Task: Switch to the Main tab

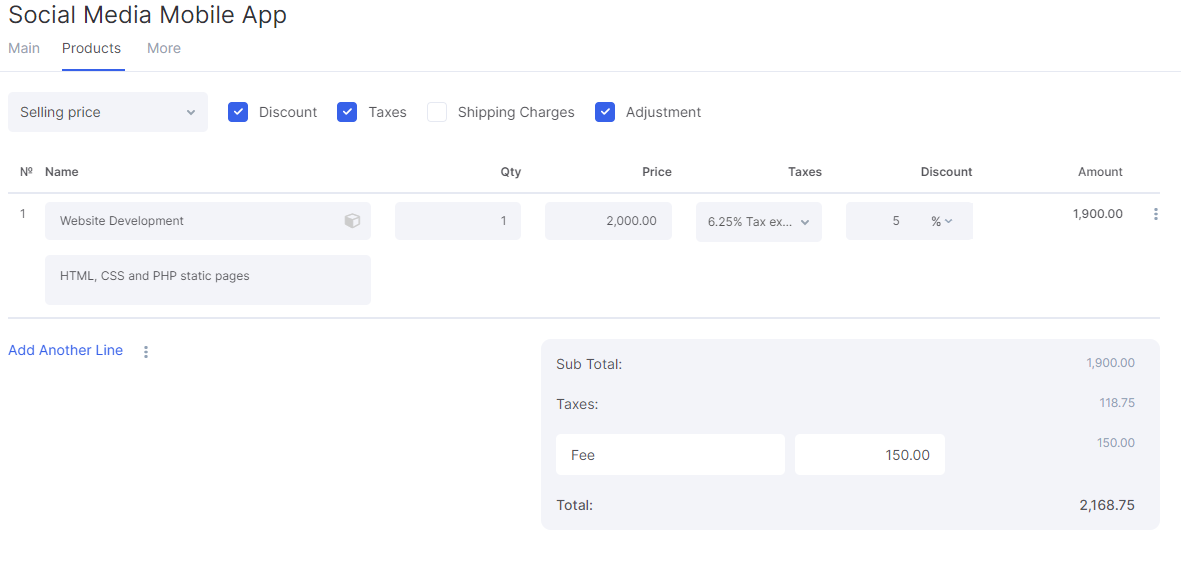Action: tap(23, 48)
